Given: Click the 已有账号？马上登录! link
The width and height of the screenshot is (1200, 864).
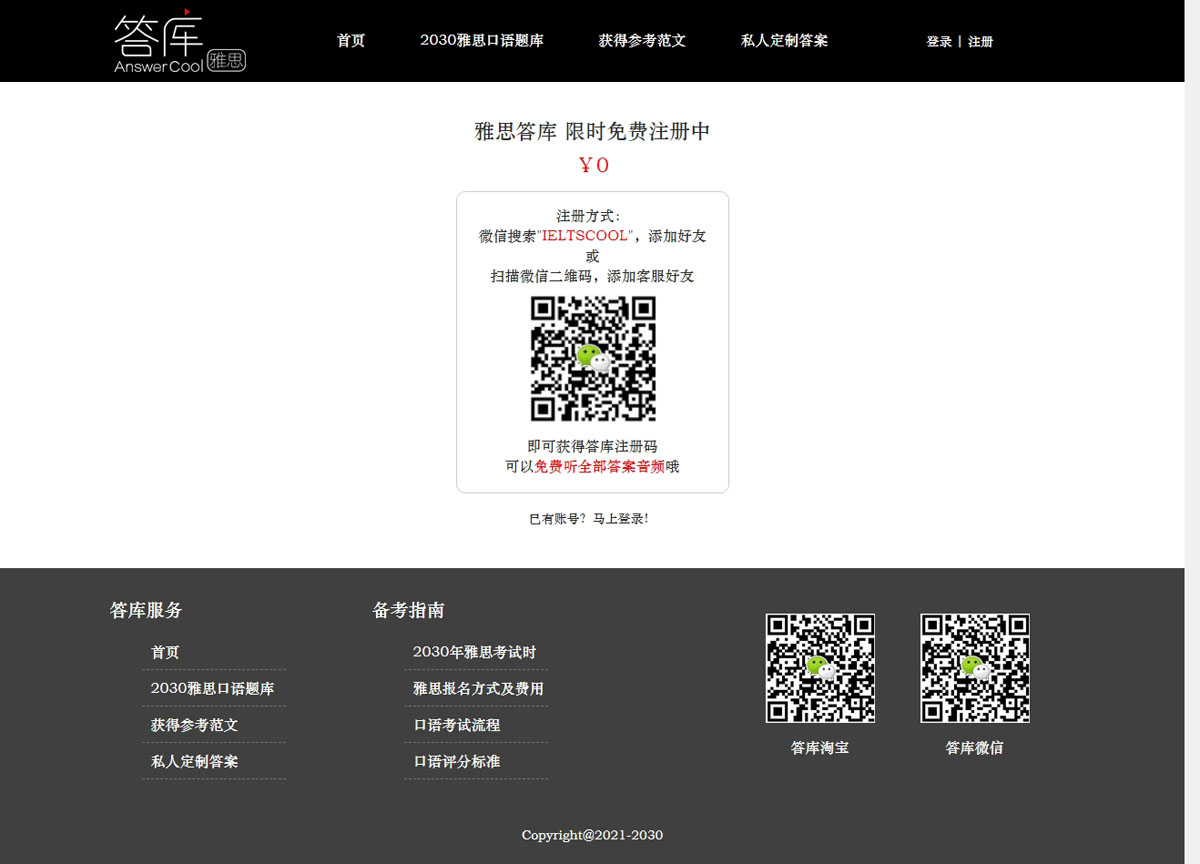Looking at the screenshot, I should [x=589, y=519].
